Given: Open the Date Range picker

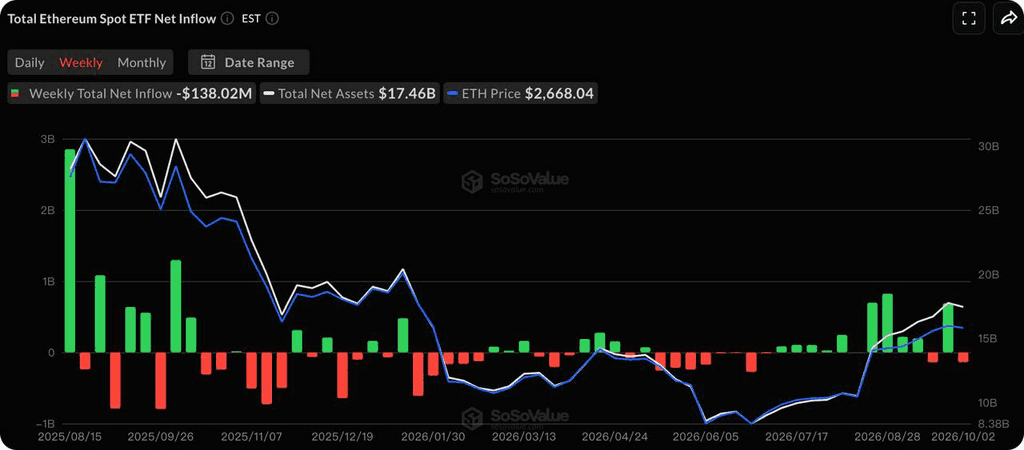Looking at the screenshot, I should [249, 63].
